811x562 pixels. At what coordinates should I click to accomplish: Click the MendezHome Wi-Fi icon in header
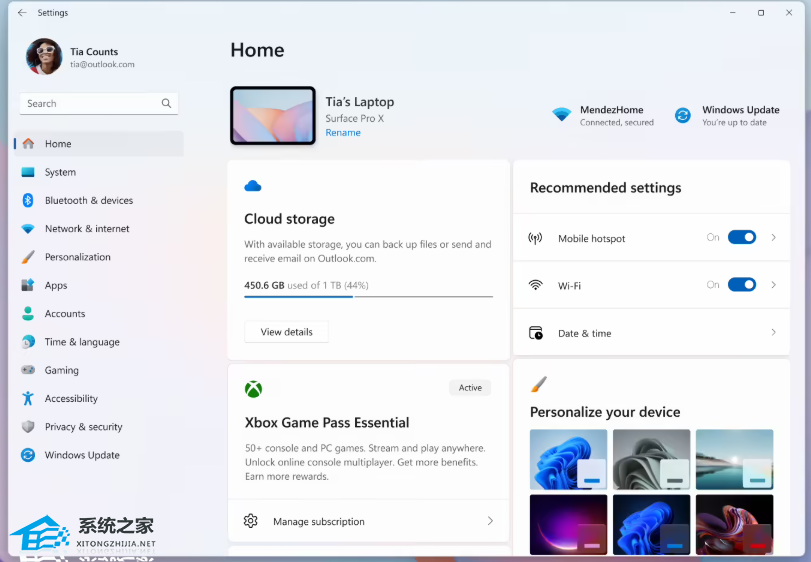point(561,114)
